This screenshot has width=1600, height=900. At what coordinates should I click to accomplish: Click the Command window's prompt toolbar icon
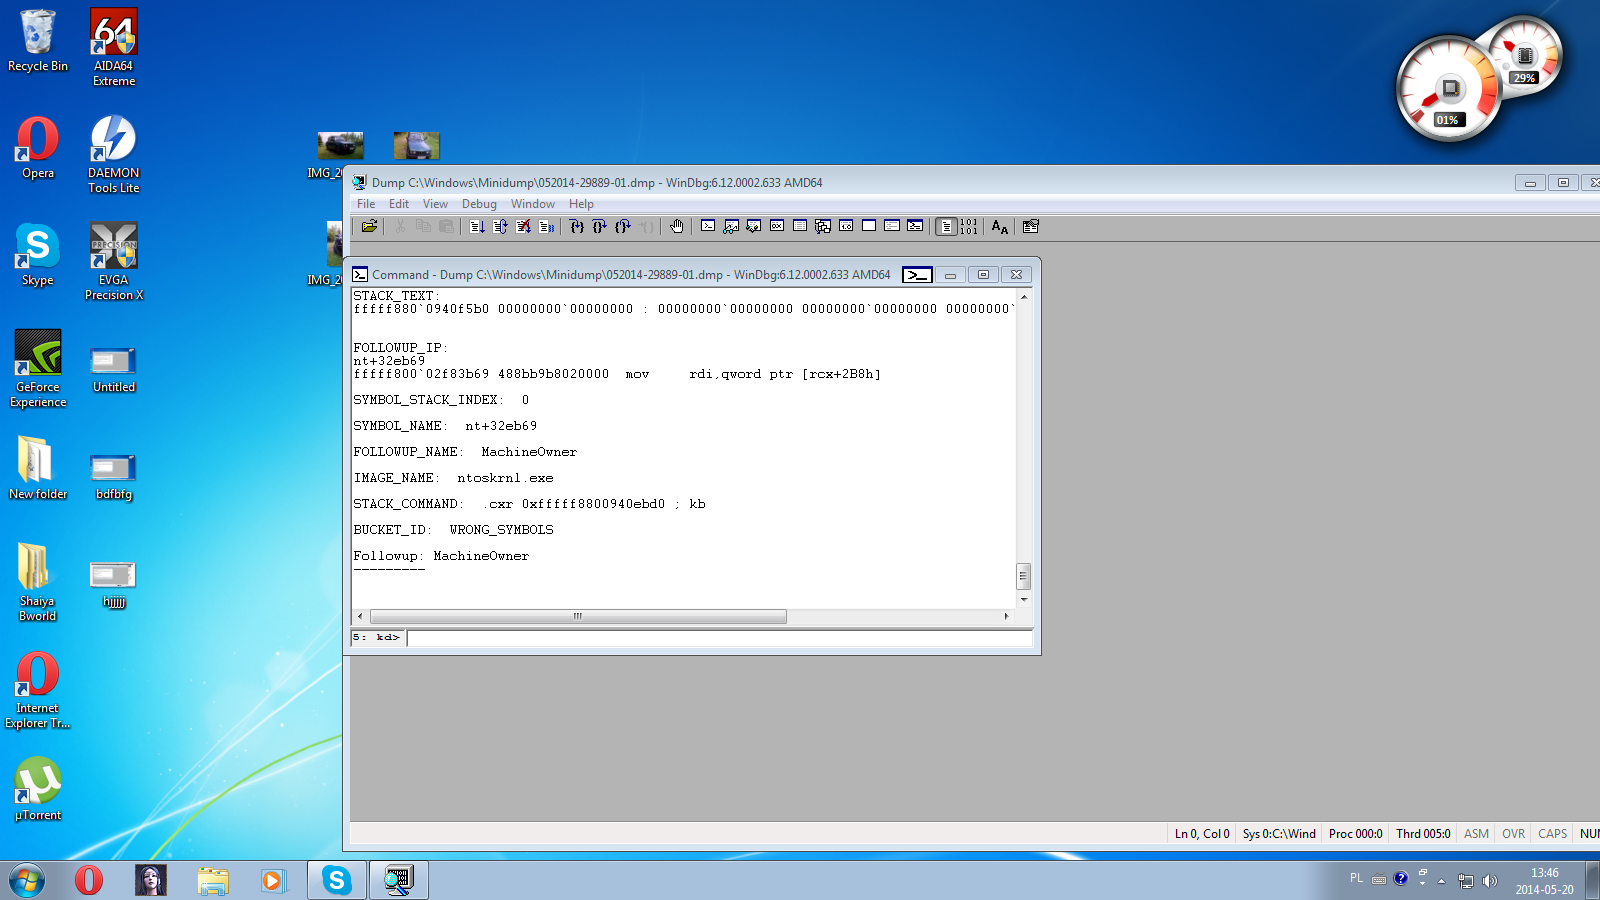pos(917,275)
